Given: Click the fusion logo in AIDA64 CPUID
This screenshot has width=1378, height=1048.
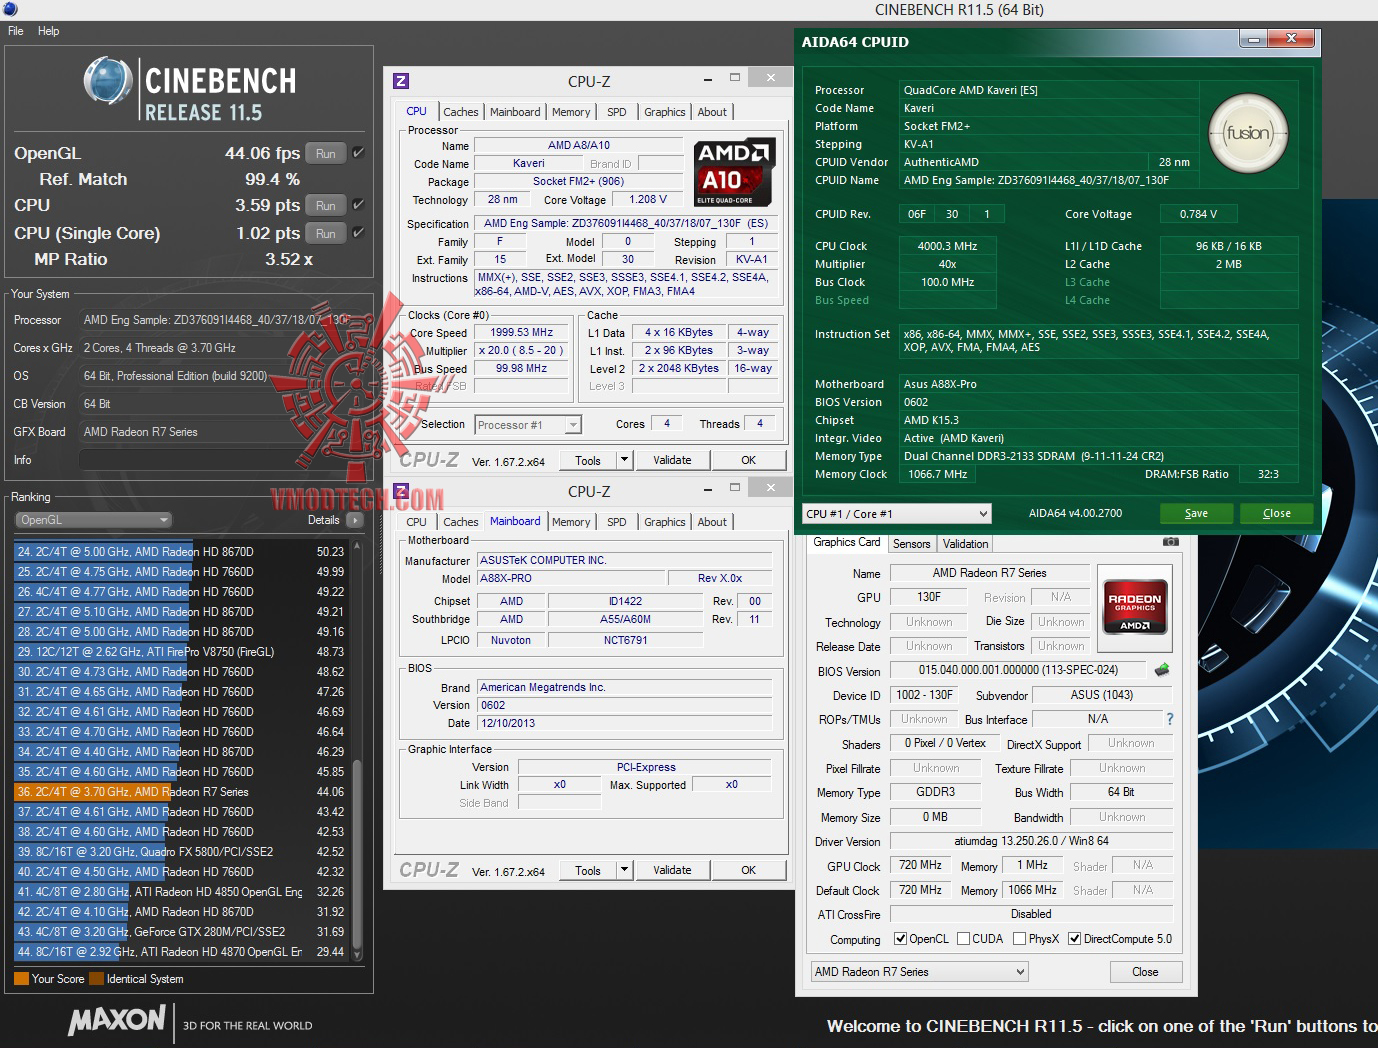Looking at the screenshot, I should click(x=1248, y=134).
